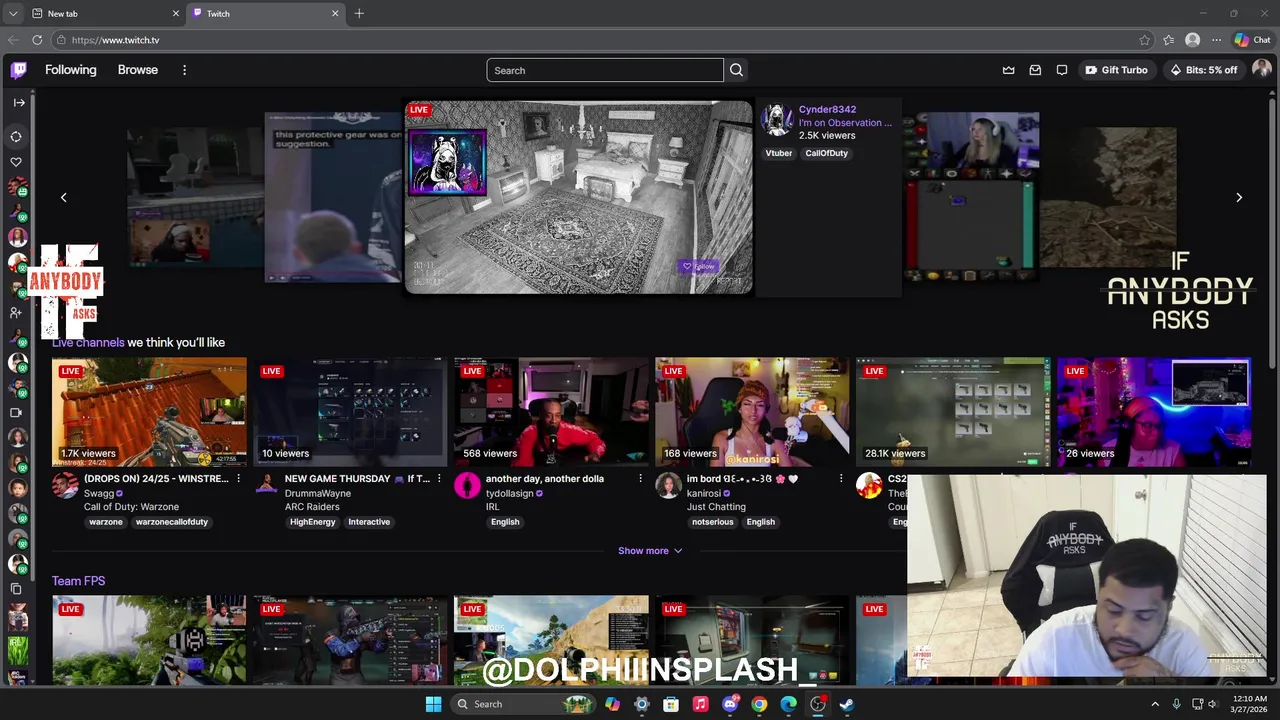Click in the Twitch search field

605,70
